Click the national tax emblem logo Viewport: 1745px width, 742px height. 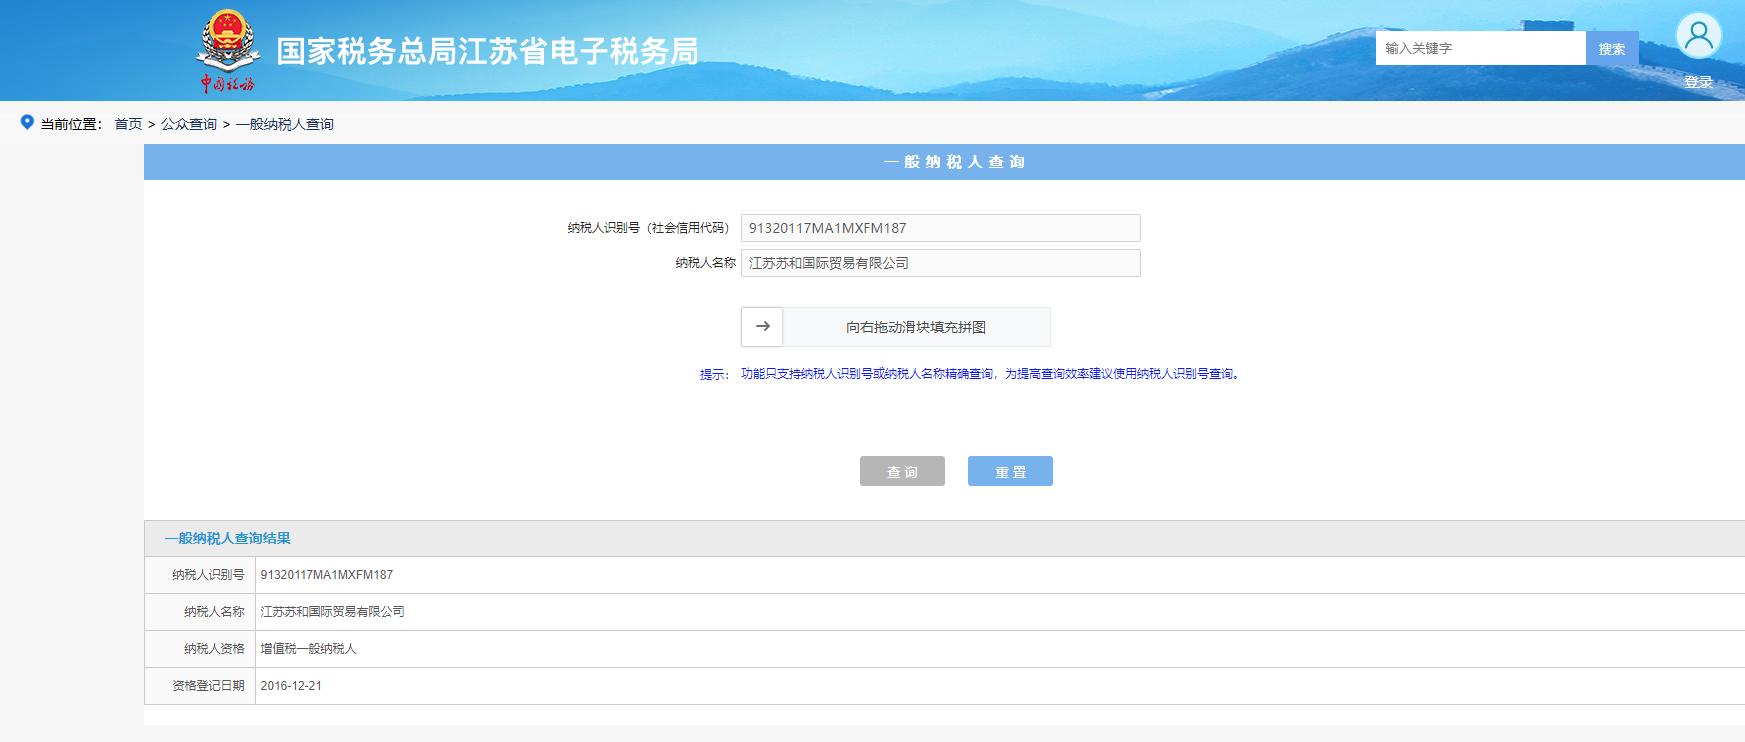pyautogui.click(x=228, y=50)
